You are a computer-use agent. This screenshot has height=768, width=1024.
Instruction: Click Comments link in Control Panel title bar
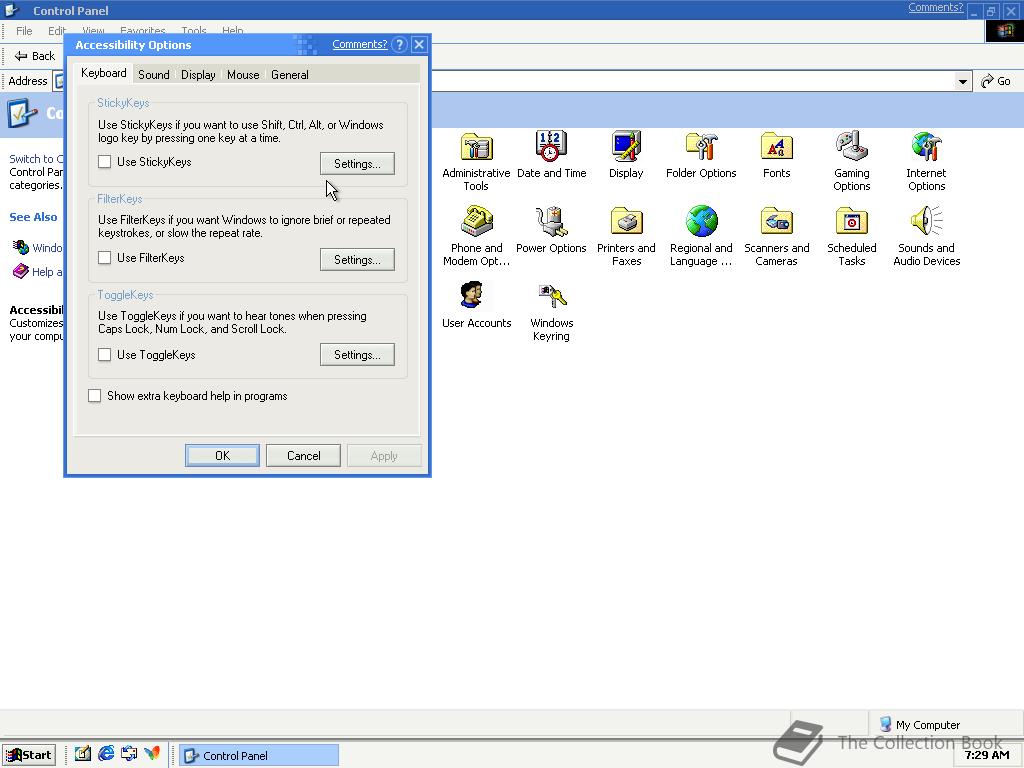coord(935,8)
